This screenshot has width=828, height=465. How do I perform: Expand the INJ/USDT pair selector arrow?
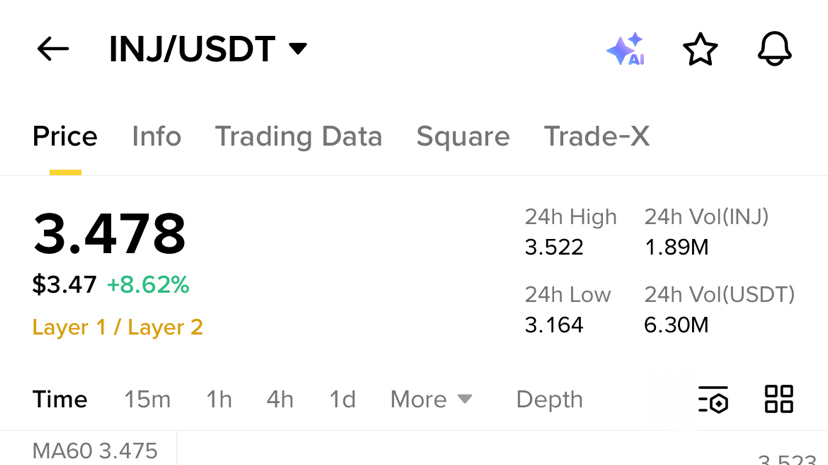click(x=298, y=49)
